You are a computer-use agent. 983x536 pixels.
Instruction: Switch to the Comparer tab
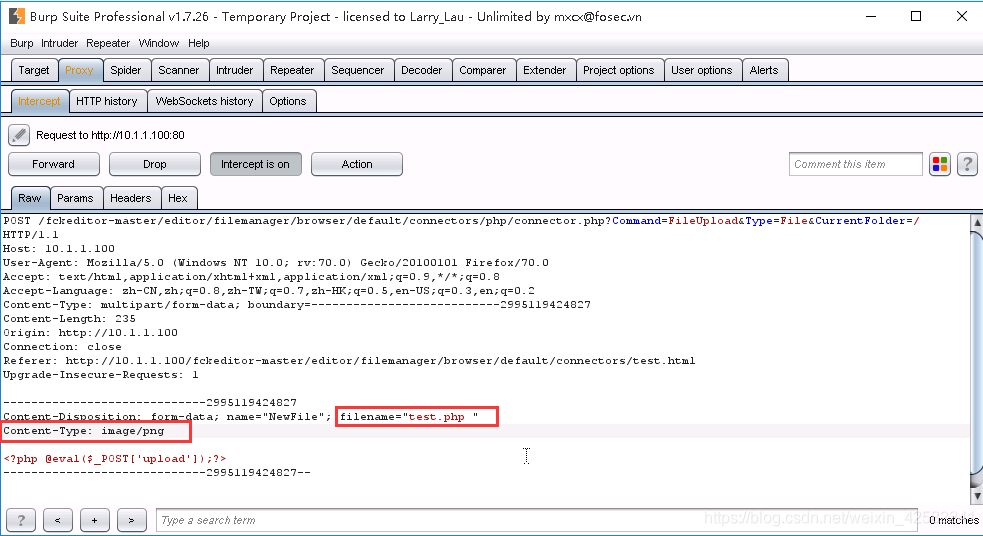(x=483, y=70)
